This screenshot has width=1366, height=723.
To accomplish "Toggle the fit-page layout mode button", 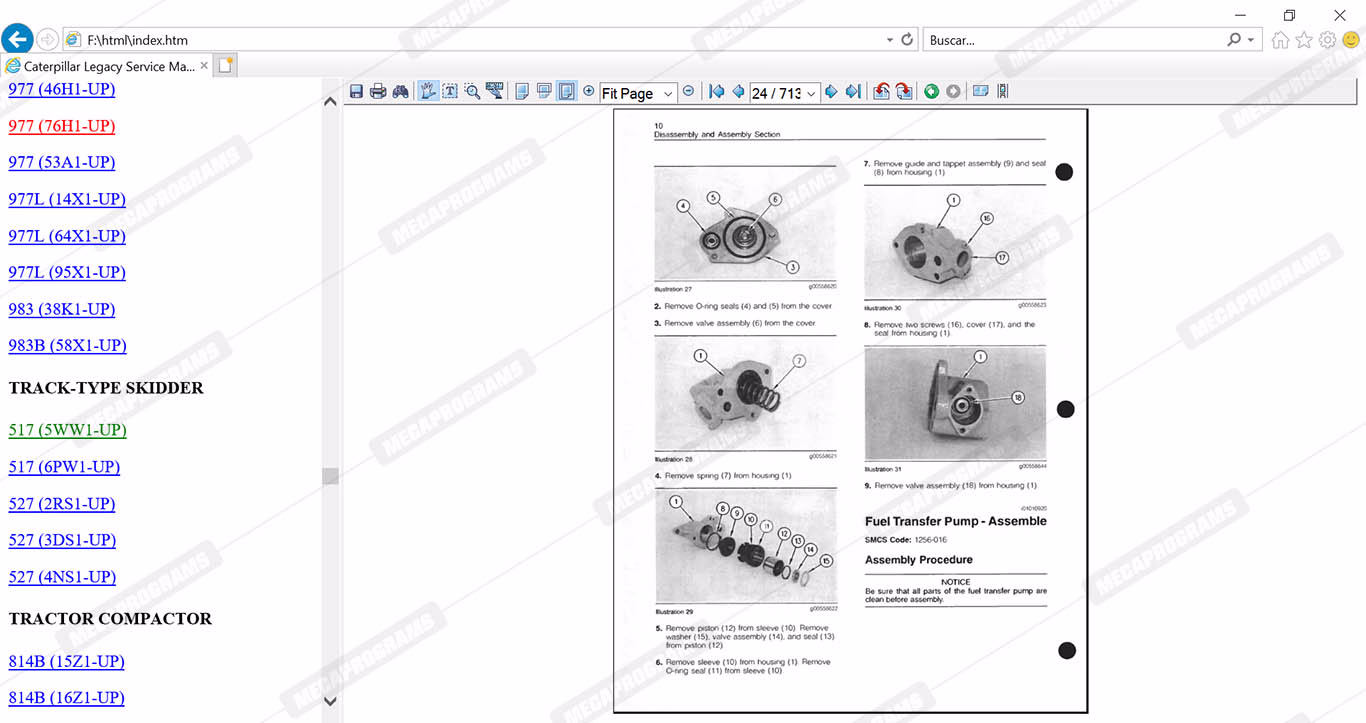I will click(x=566, y=92).
